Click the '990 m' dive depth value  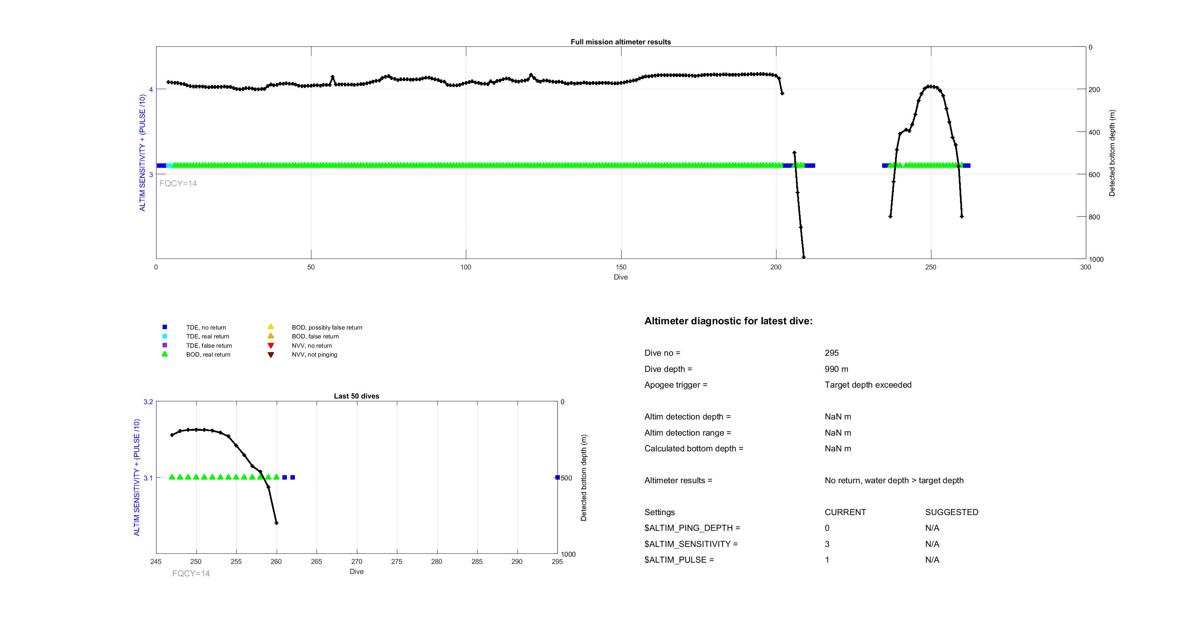tap(838, 369)
